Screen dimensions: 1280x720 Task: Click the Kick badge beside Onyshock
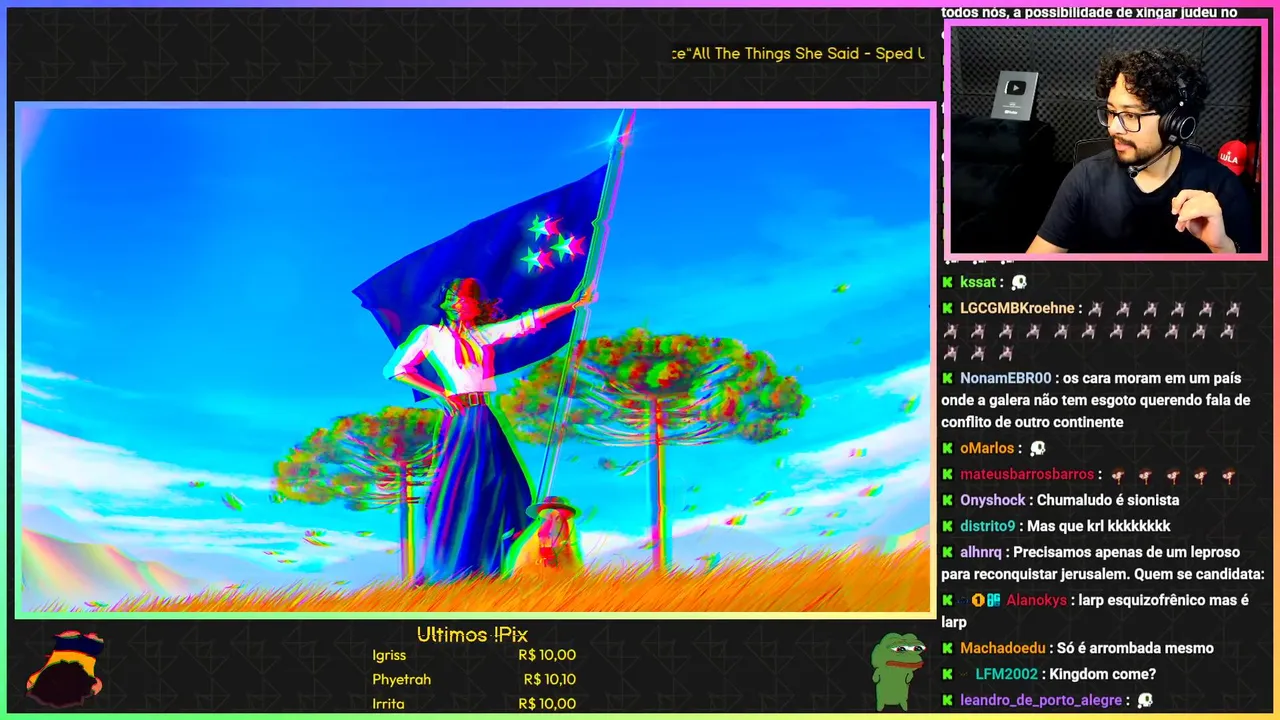point(947,500)
